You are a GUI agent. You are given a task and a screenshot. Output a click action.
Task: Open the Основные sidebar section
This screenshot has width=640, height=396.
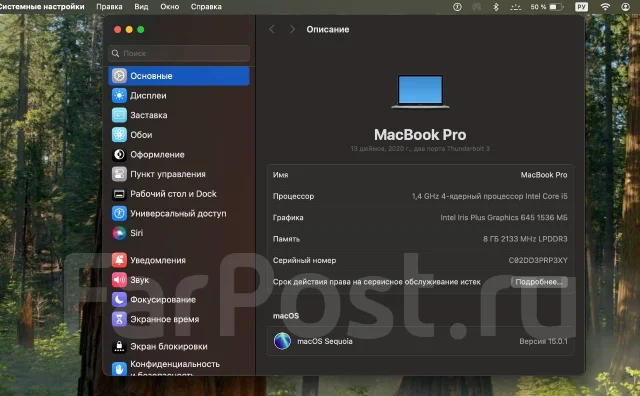pos(179,76)
